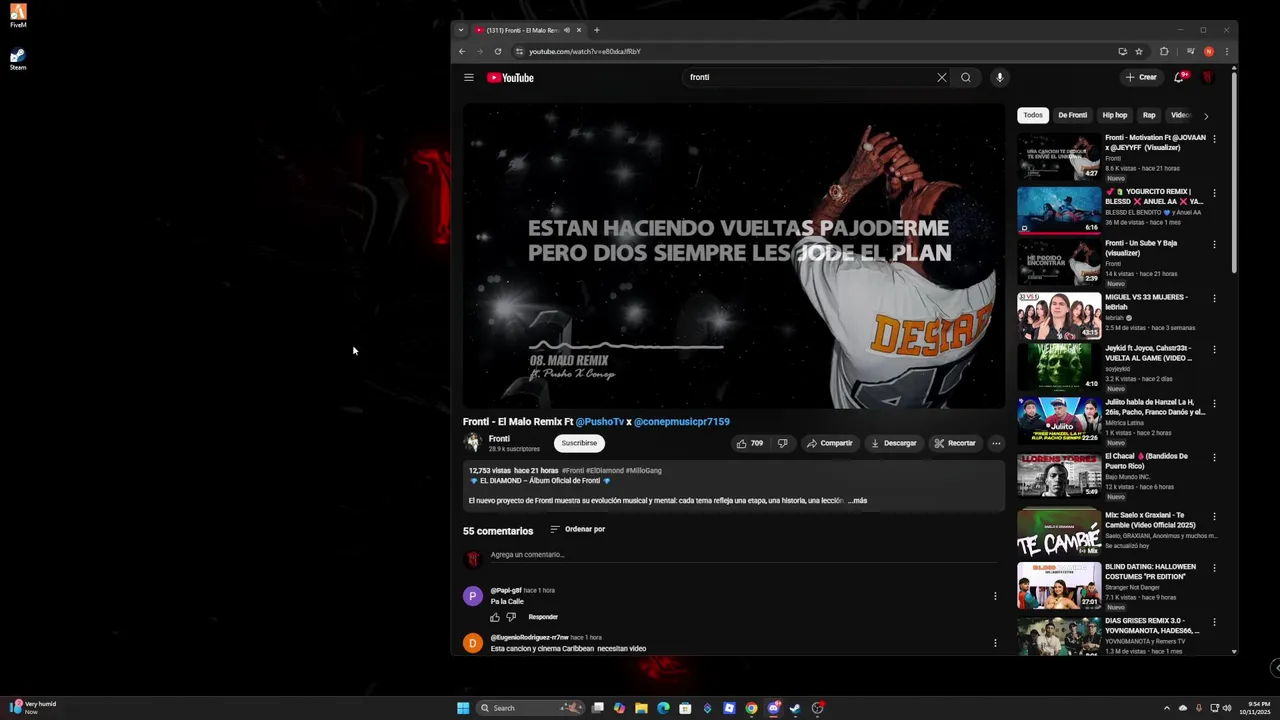Open Chrome extensions puzzle icon

click(x=1164, y=51)
